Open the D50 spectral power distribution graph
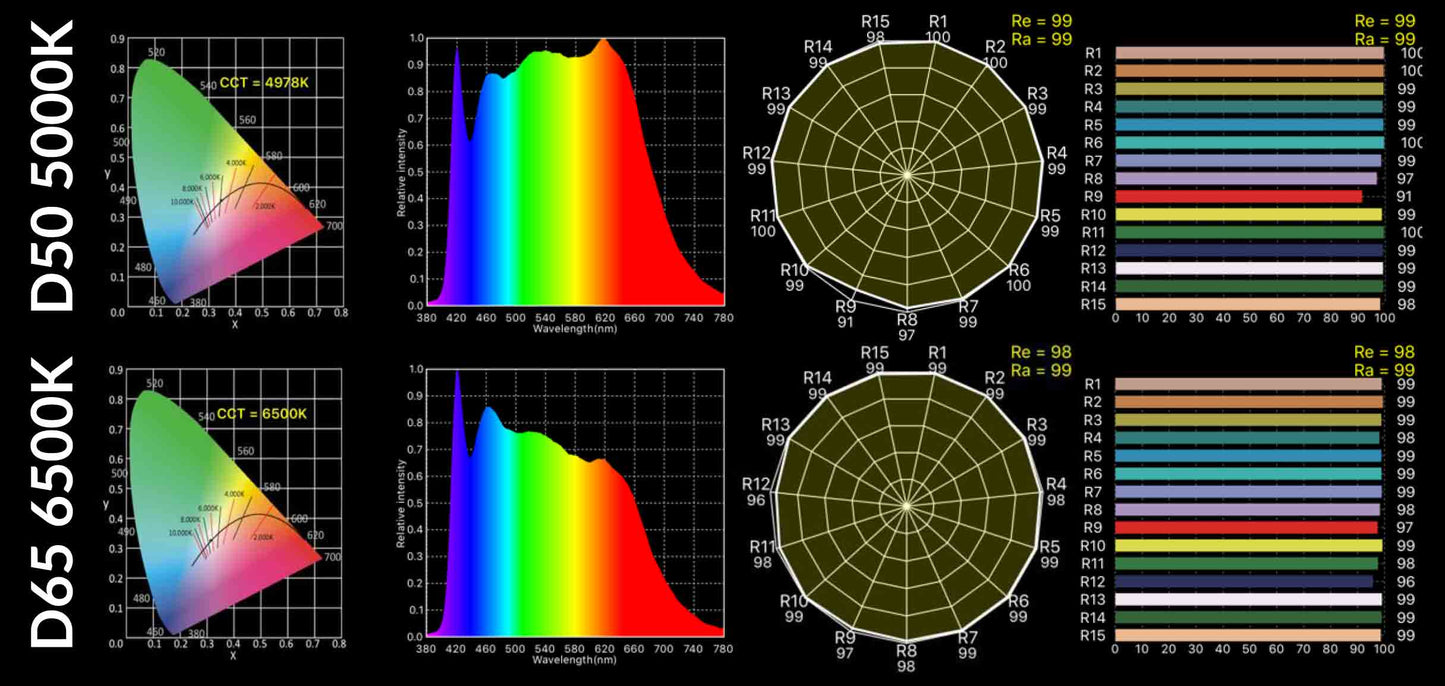The image size is (1445, 686). tap(575, 172)
